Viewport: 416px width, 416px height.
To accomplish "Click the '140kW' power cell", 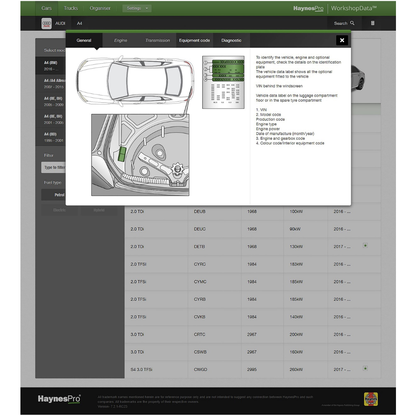I will (296, 317).
